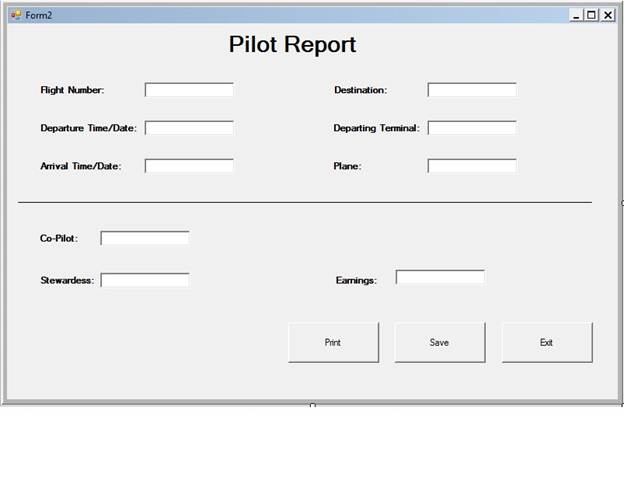This screenshot has width=624, height=477.
Task: Focus the Departing Terminal input box
Action: 472,128
